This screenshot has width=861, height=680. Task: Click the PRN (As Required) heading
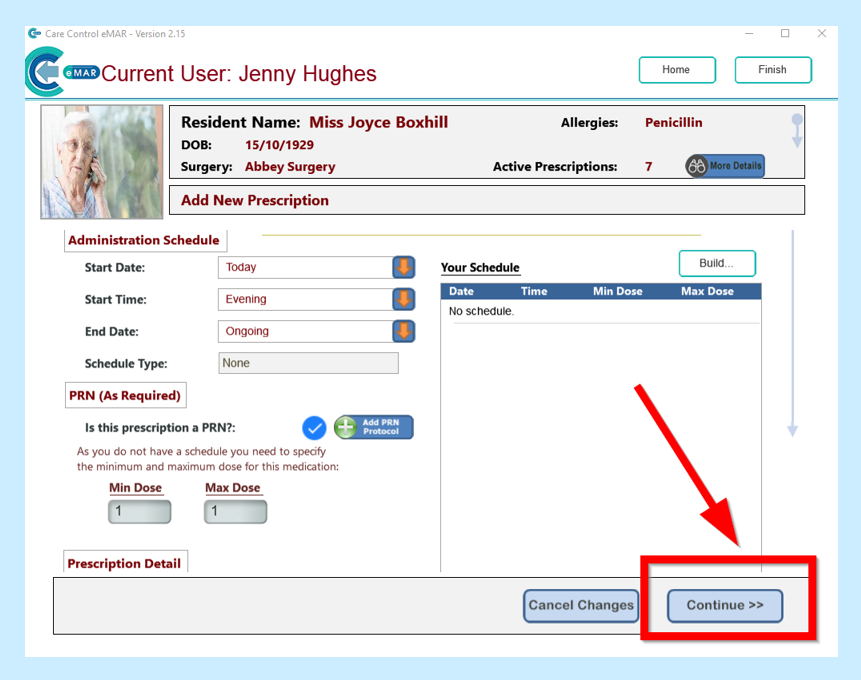125,395
